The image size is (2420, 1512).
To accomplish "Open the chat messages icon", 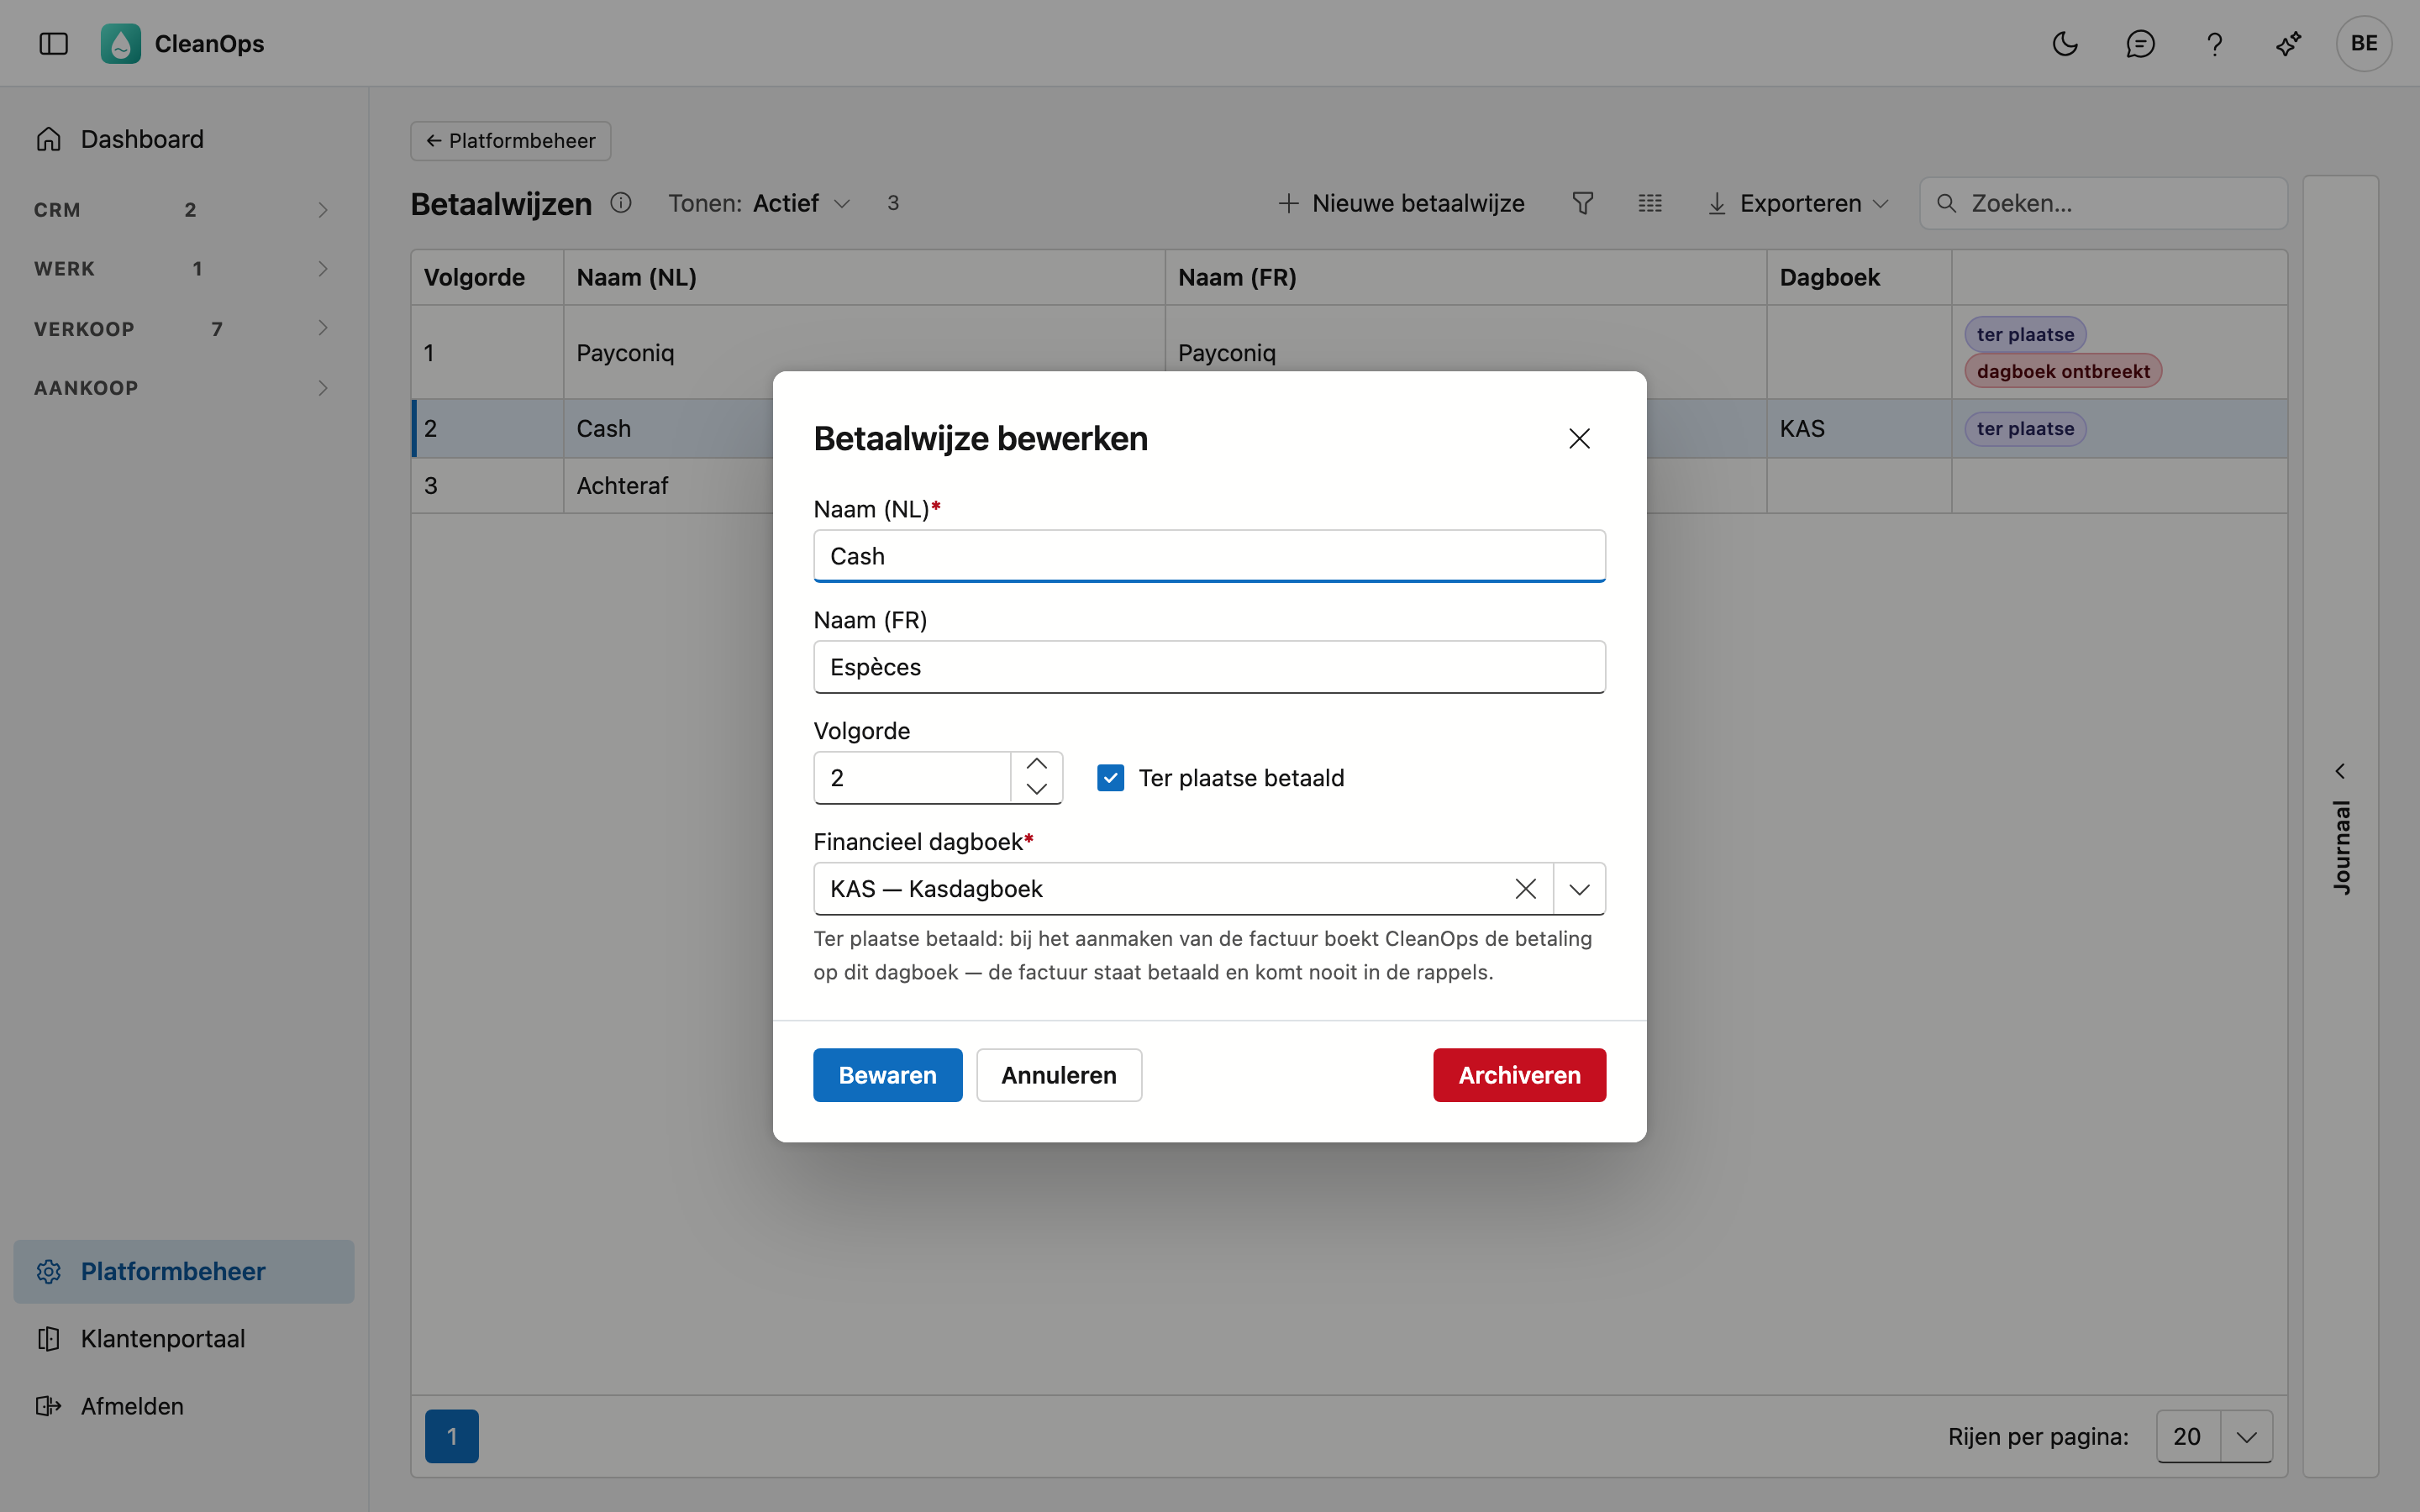I will click(x=2140, y=43).
